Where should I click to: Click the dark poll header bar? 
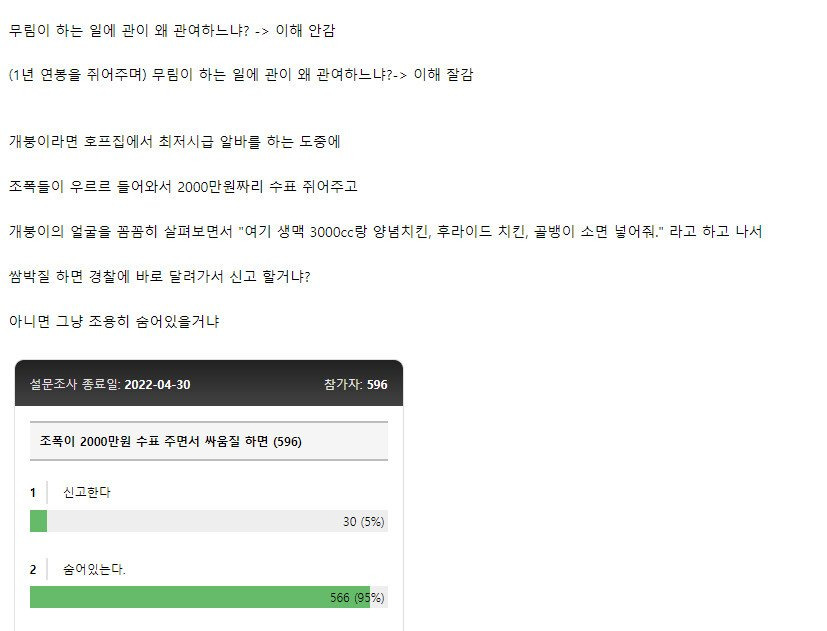coord(209,384)
